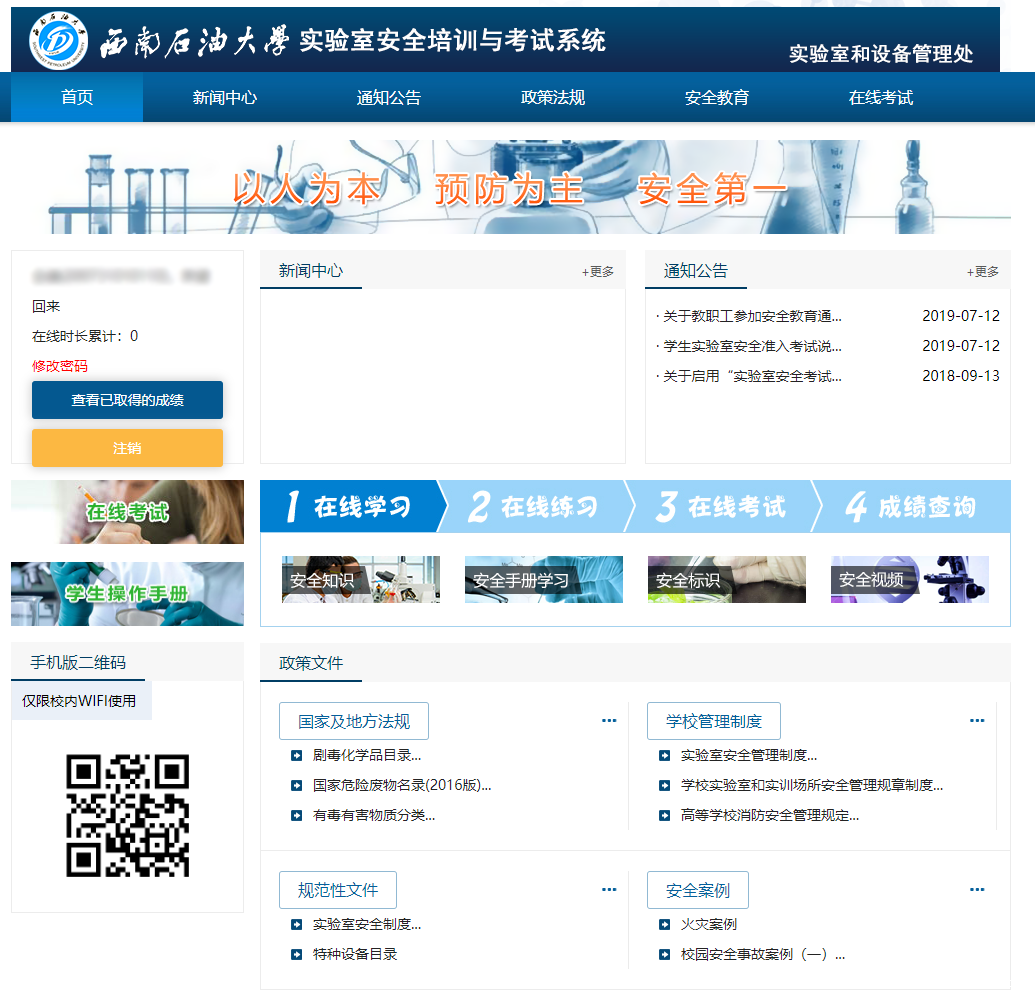The image size is (1035, 999).
Task: Select the 2 在线练习 step tab
Action: tap(532, 507)
